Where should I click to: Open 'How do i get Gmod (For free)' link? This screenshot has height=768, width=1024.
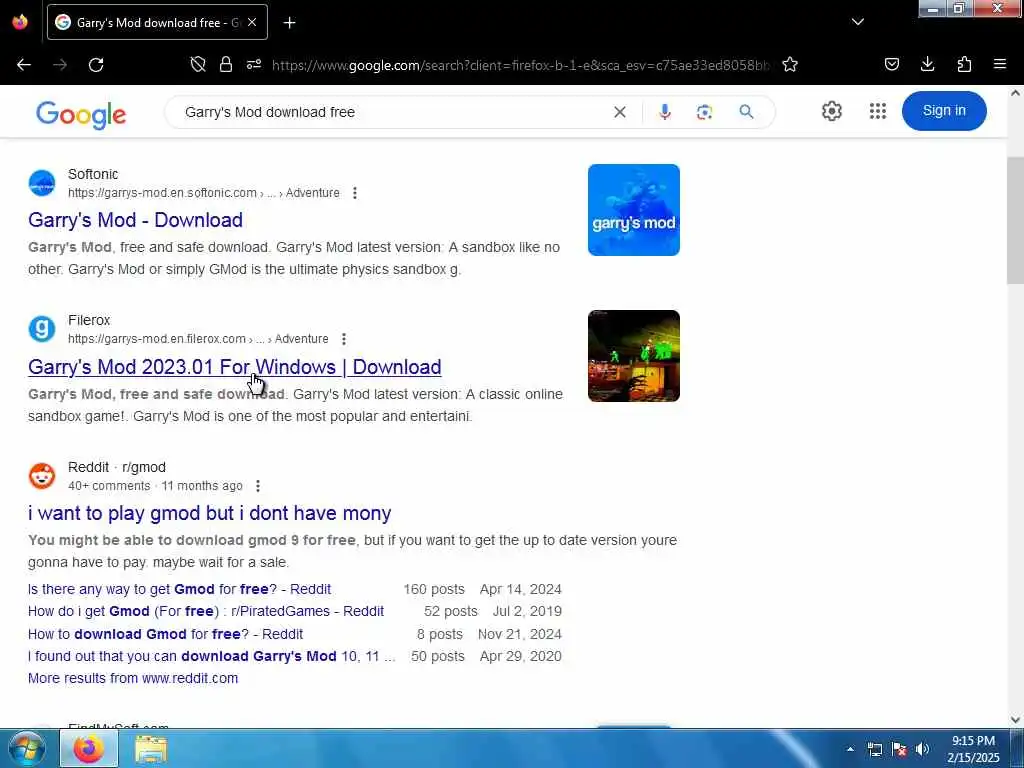pyautogui.click(x=206, y=611)
